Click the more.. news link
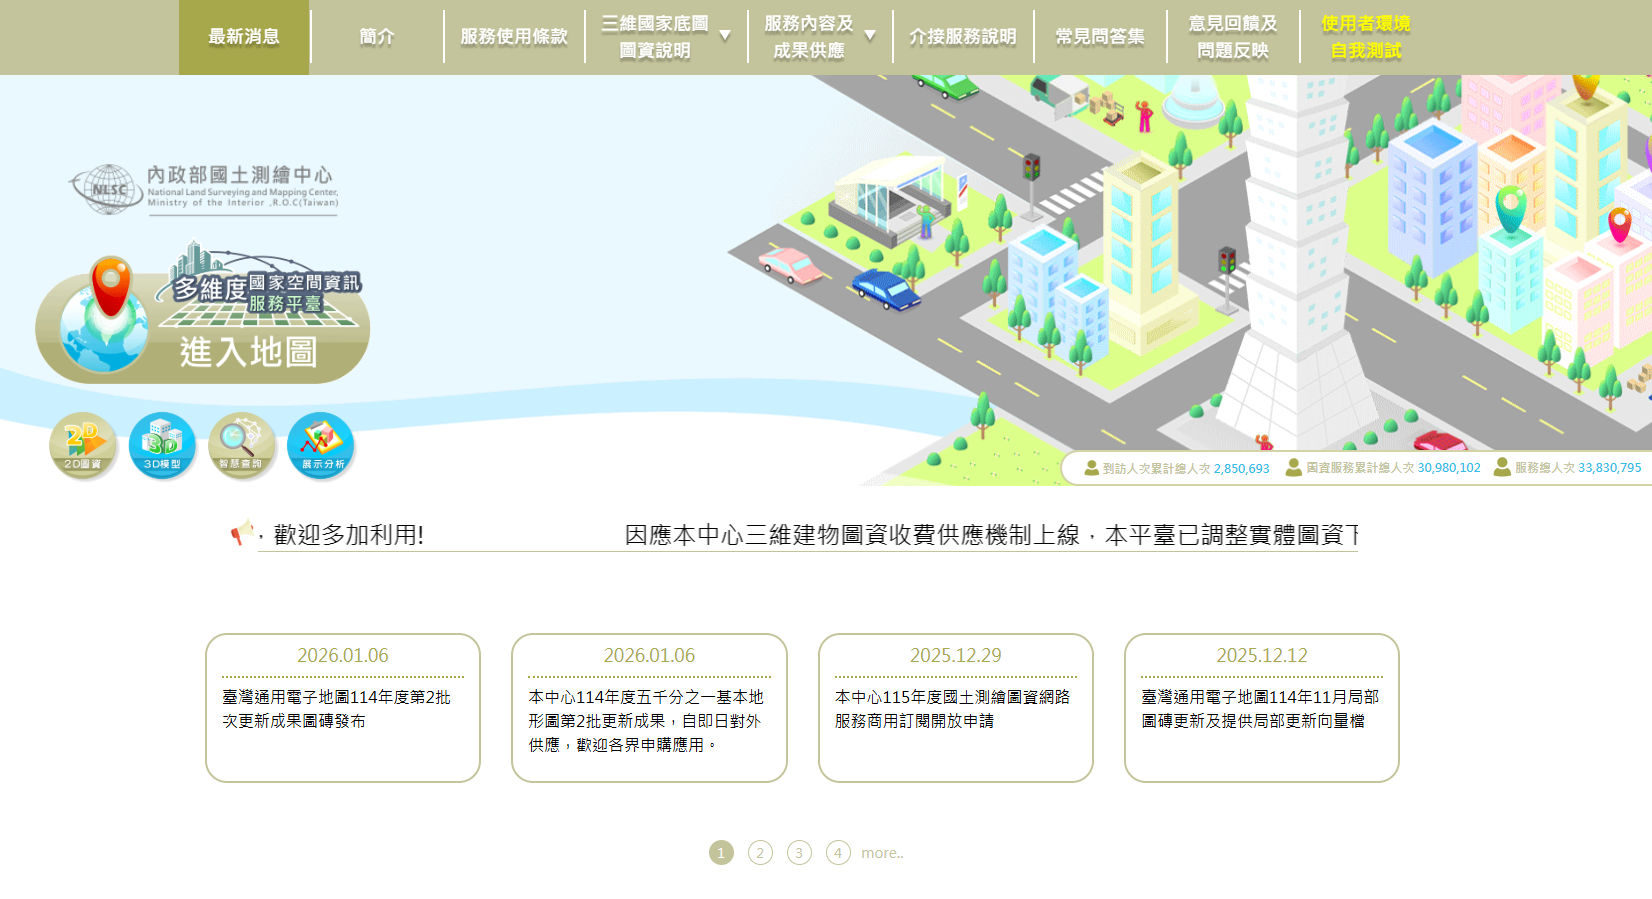 coord(882,853)
